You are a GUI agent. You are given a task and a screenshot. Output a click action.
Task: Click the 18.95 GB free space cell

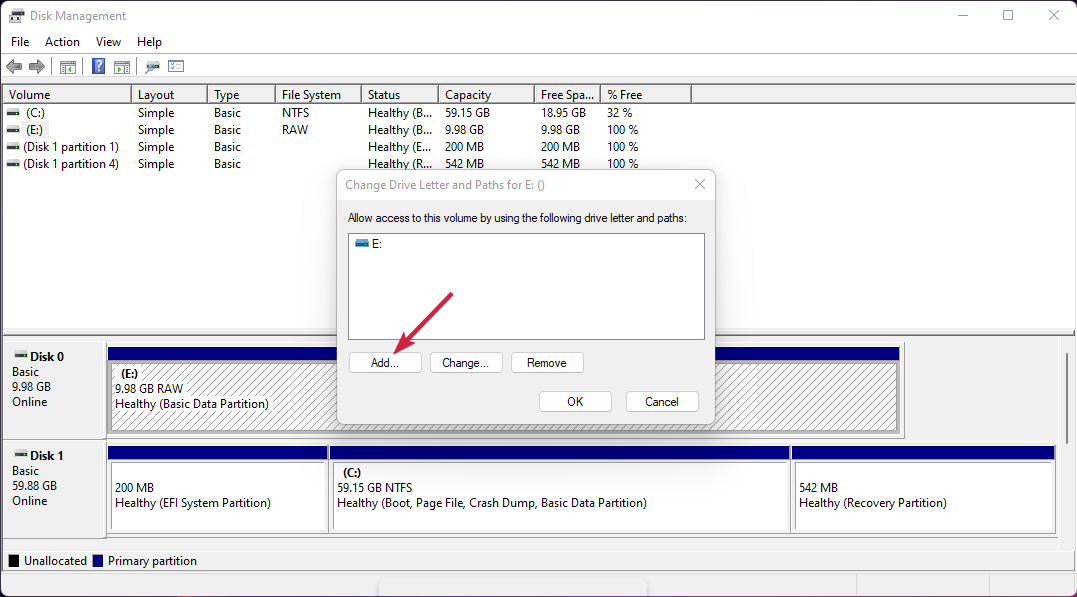(x=563, y=113)
